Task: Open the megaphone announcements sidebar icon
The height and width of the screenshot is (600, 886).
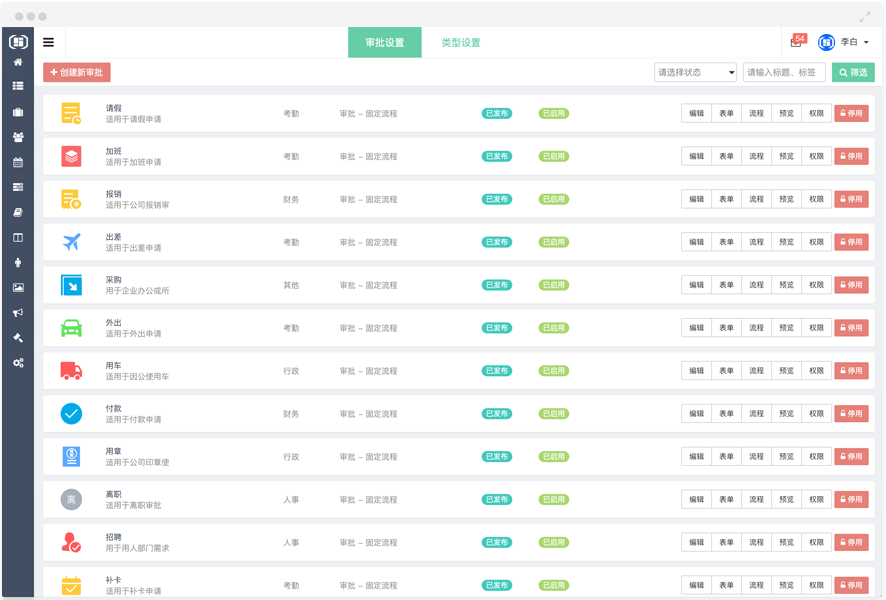Action: pos(17,312)
